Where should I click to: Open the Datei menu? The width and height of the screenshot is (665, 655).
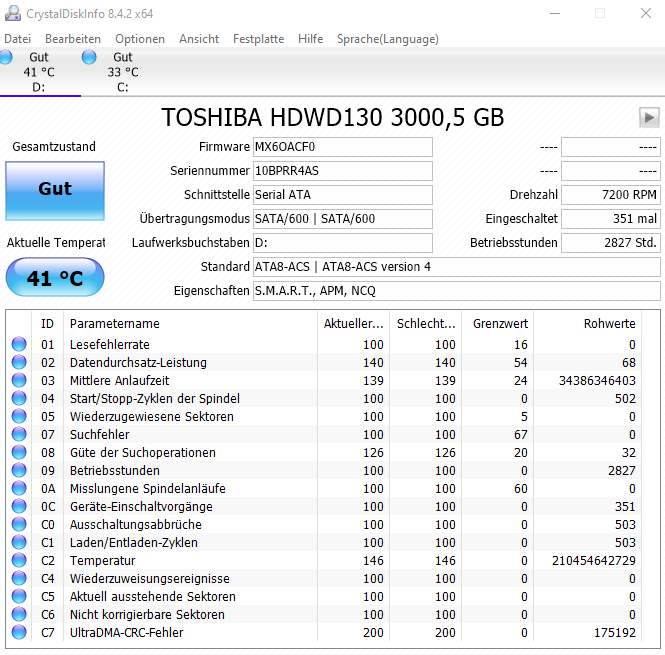pos(17,39)
